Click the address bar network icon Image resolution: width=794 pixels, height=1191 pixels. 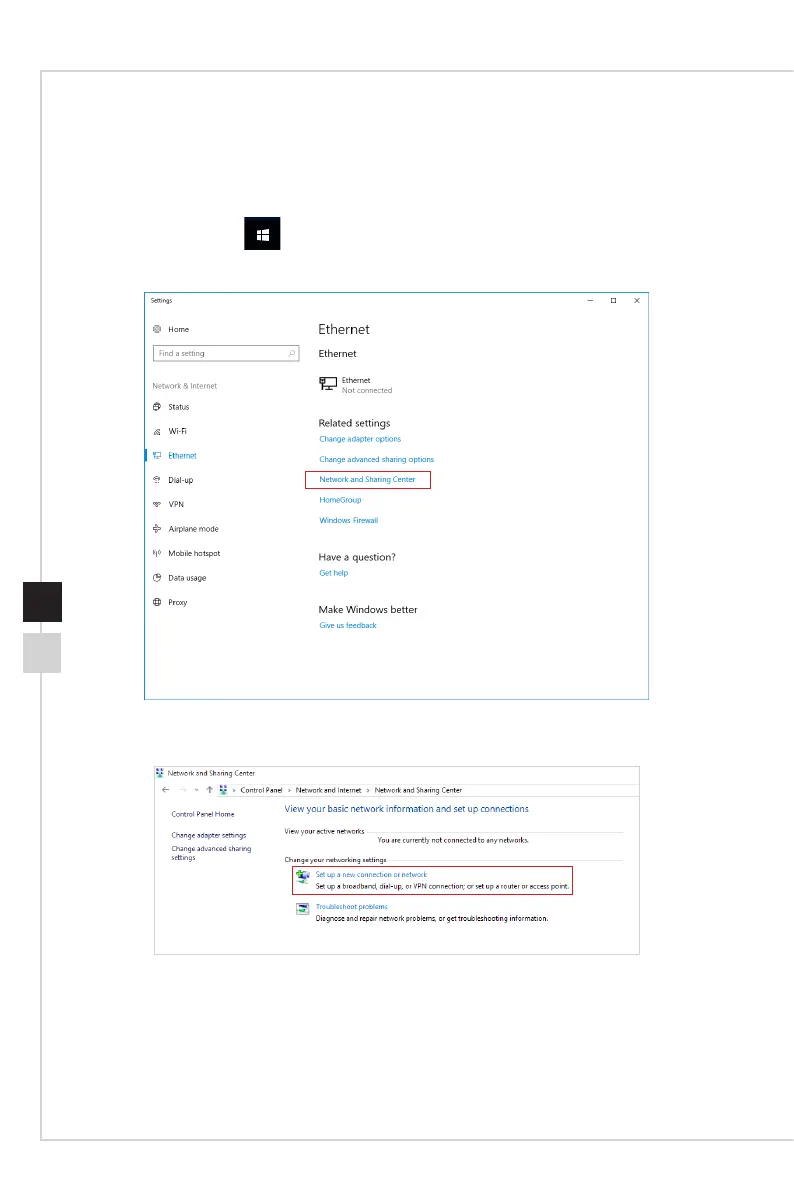coord(223,790)
